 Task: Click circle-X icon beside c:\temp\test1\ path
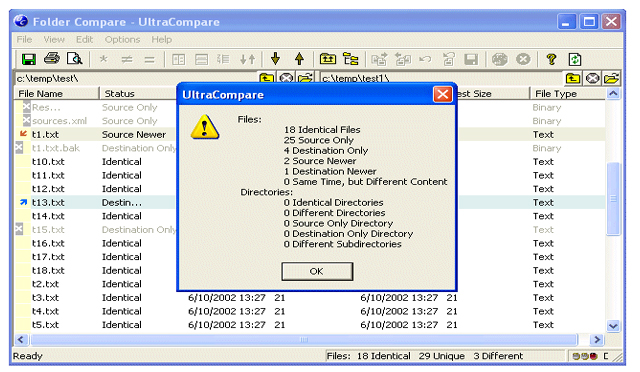point(592,78)
